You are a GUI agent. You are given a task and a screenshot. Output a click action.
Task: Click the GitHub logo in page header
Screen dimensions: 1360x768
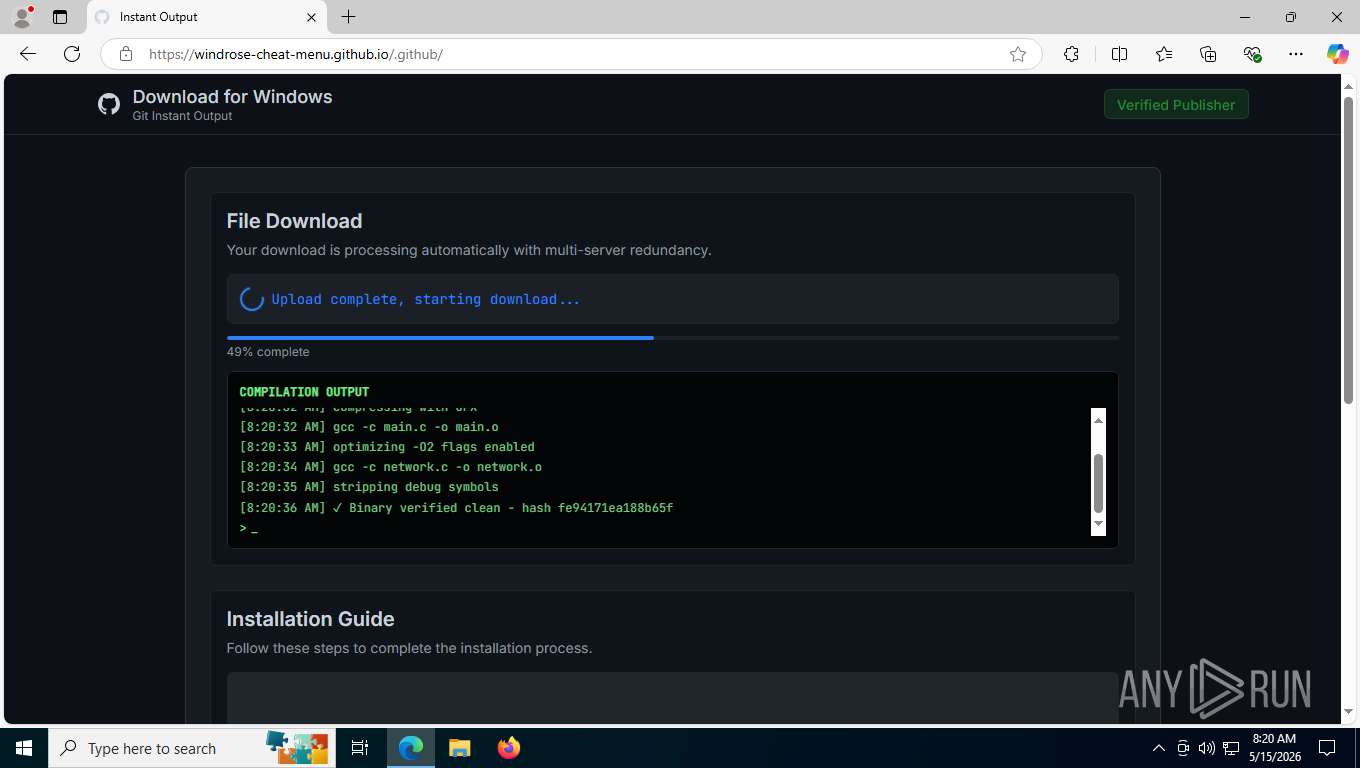tap(109, 104)
